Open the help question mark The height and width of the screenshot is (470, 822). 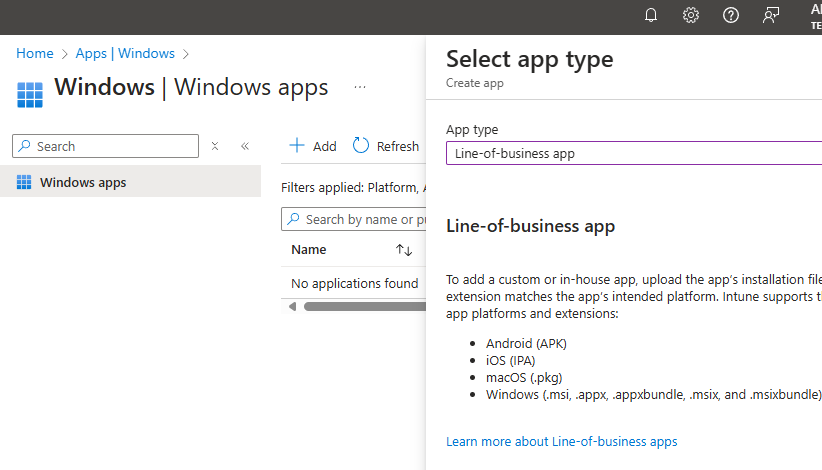pos(730,15)
